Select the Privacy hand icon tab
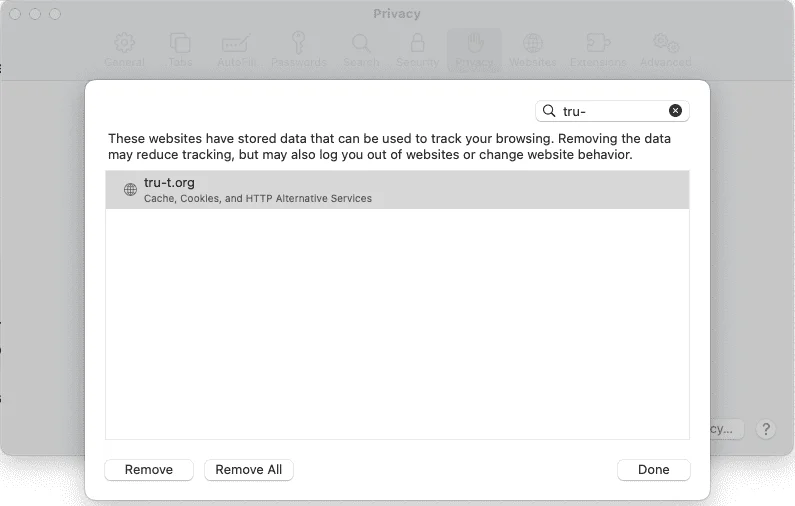Image resolution: width=795 pixels, height=506 pixels. click(474, 50)
